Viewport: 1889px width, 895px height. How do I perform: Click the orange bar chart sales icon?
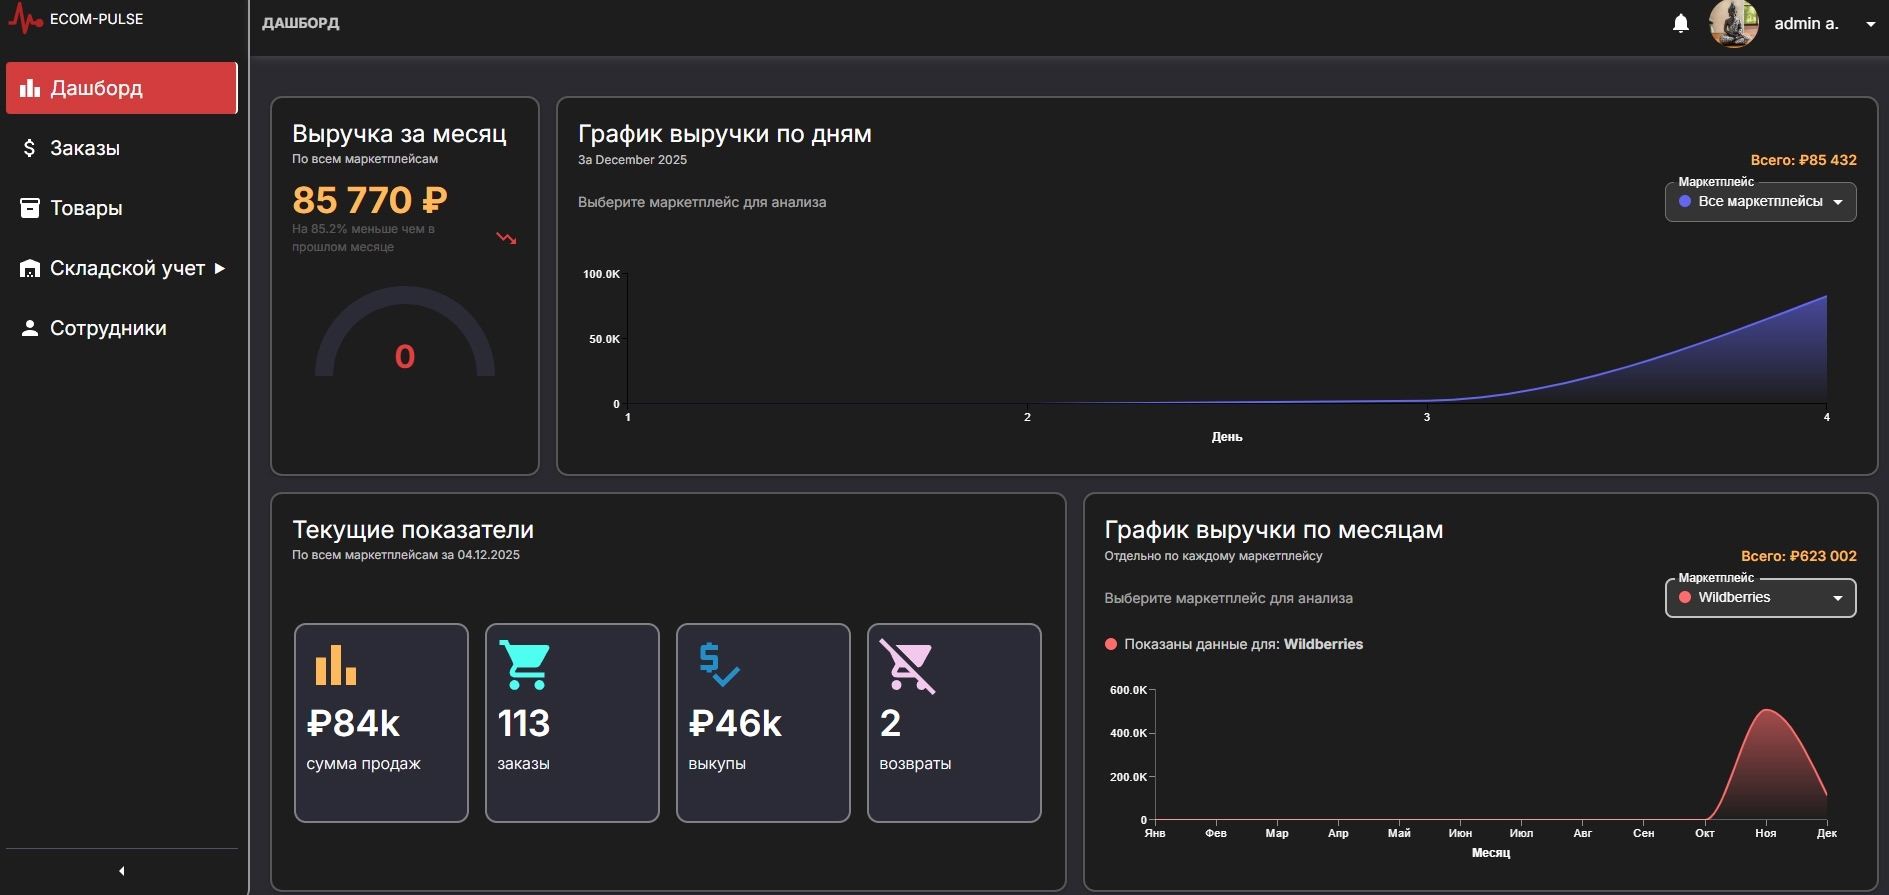coord(336,665)
